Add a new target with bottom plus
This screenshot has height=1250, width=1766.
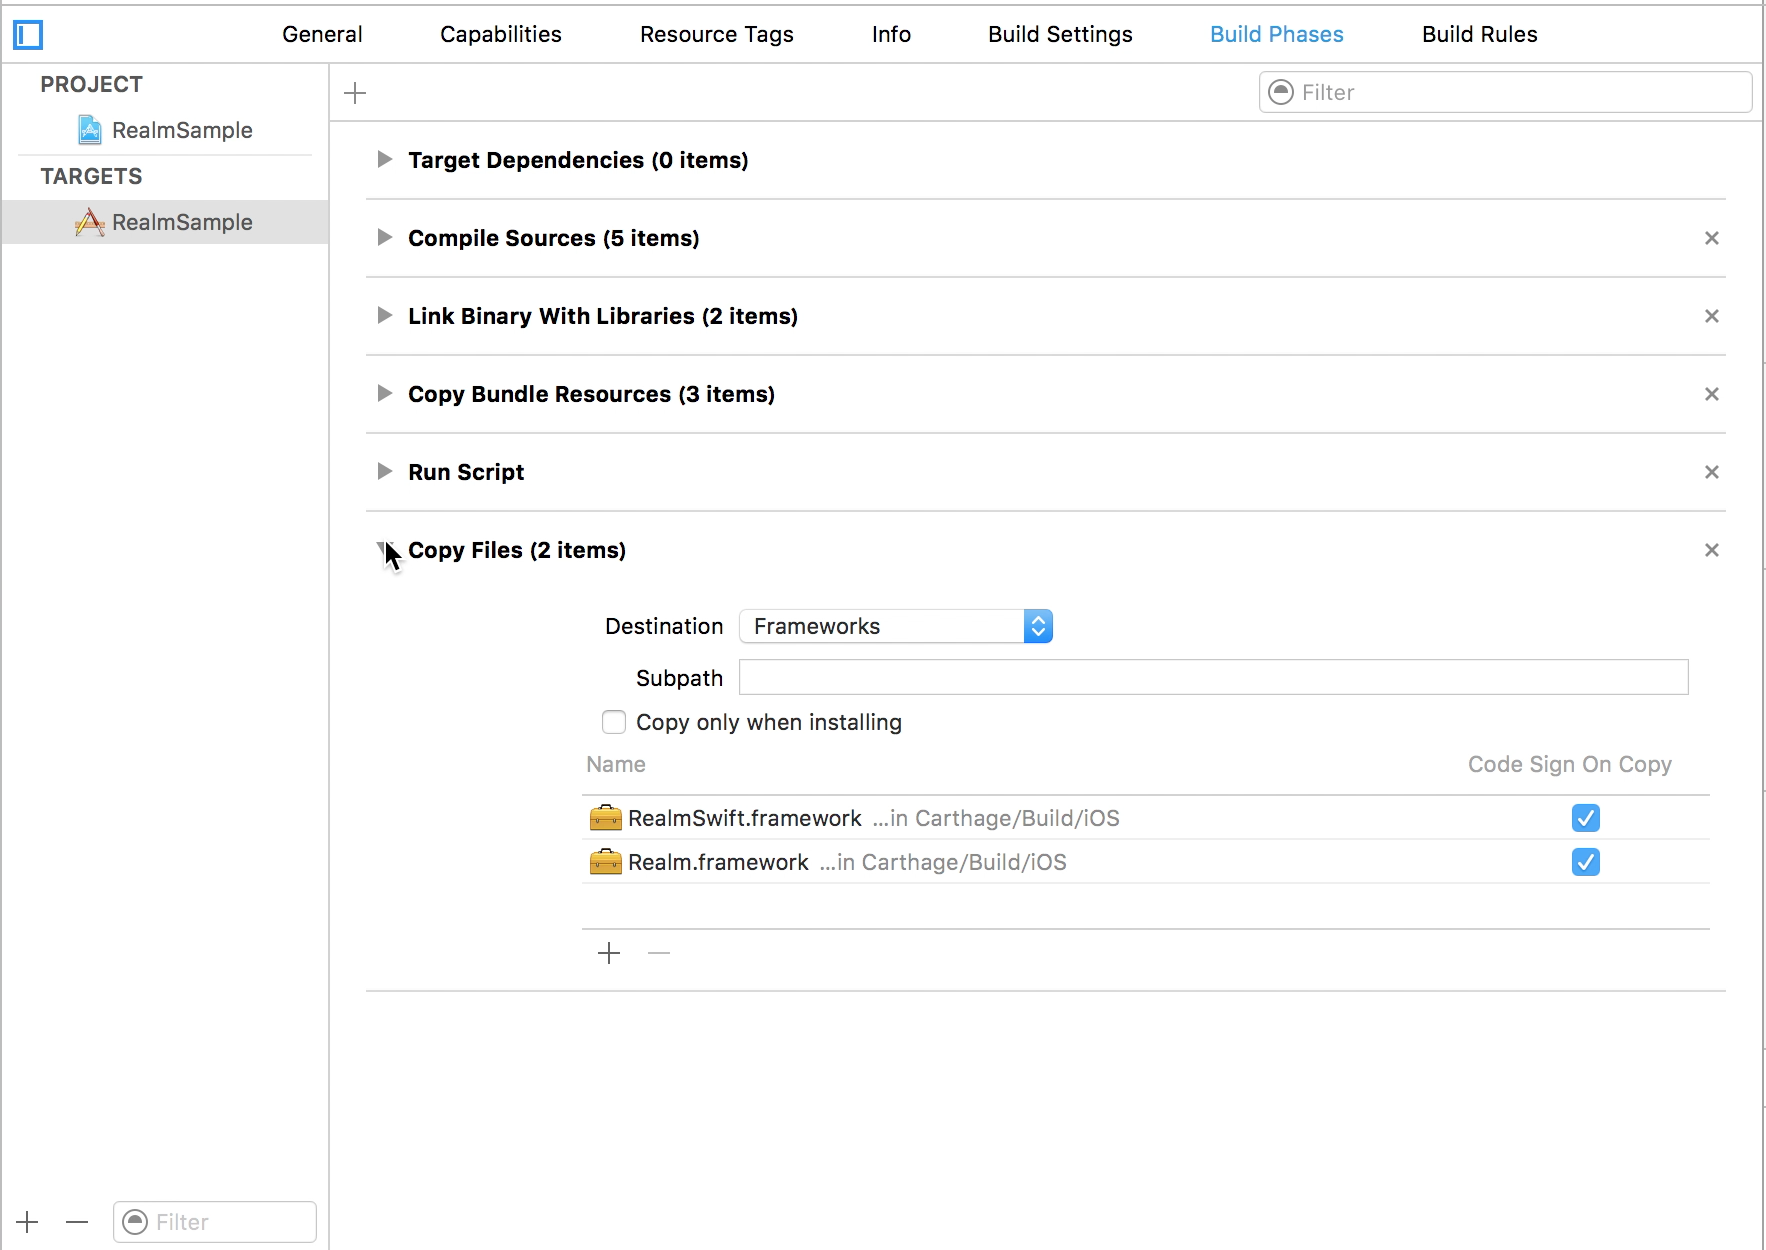28,1222
